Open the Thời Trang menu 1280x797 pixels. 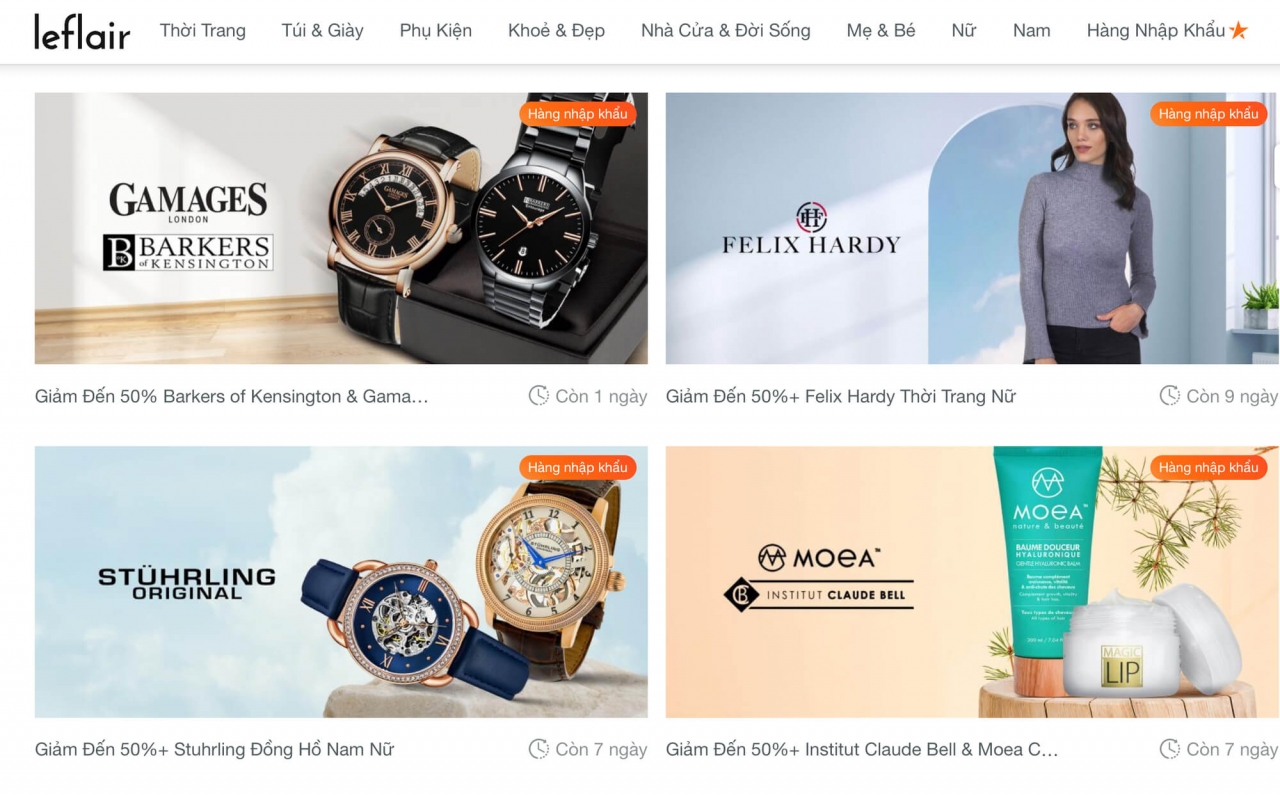pos(203,31)
